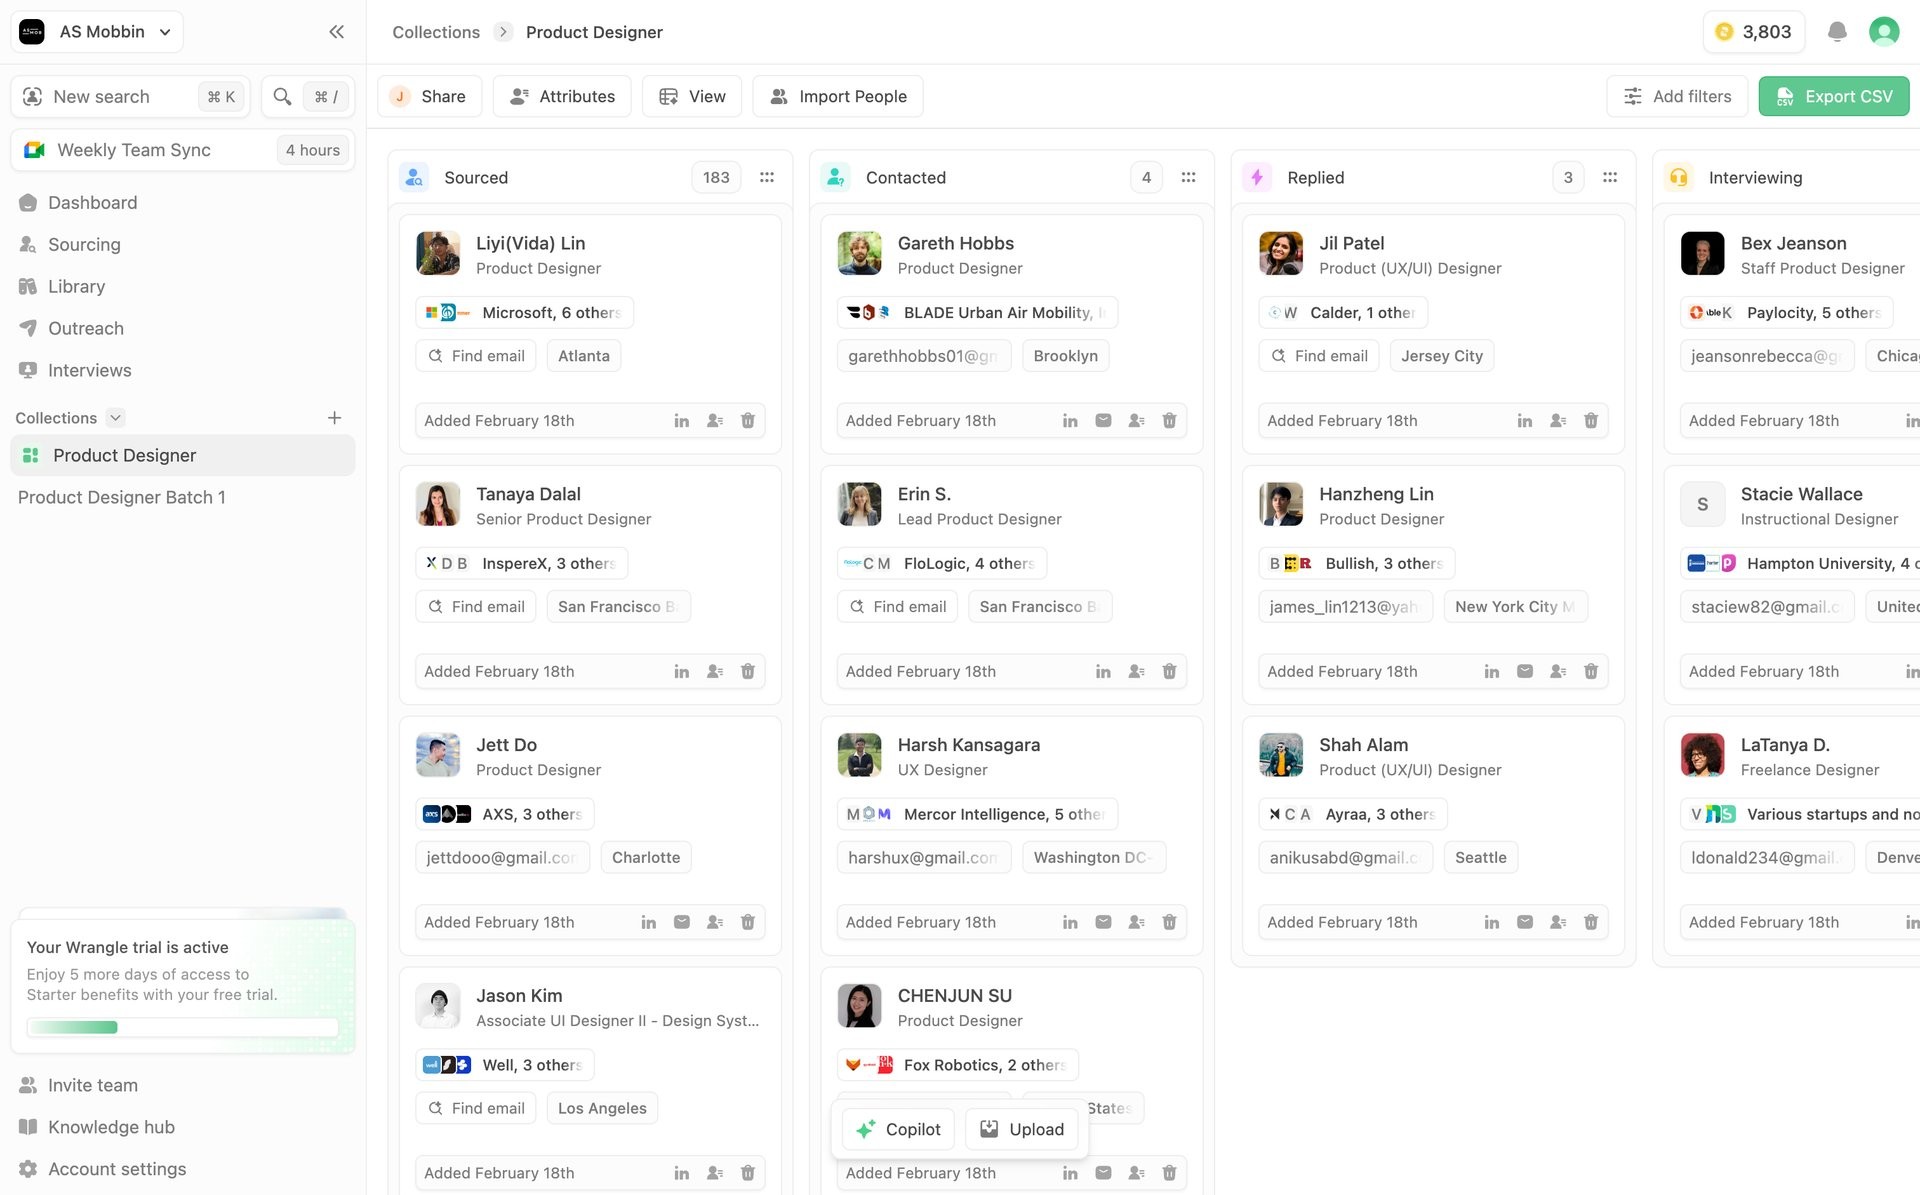
Task: Click the Upload button
Action: click(1021, 1129)
